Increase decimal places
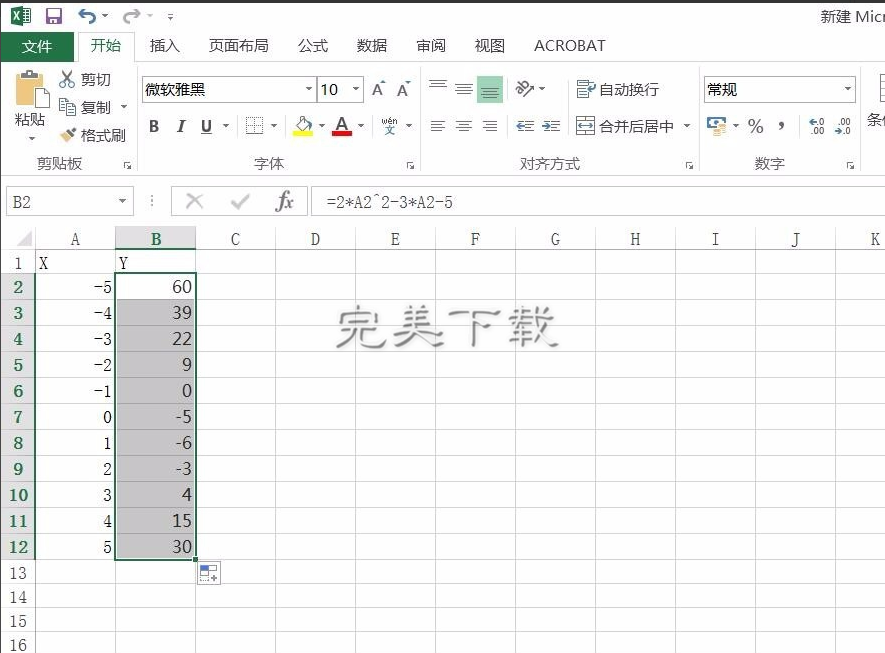The height and width of the screenshot is (653, 885). tap(817, 126)
